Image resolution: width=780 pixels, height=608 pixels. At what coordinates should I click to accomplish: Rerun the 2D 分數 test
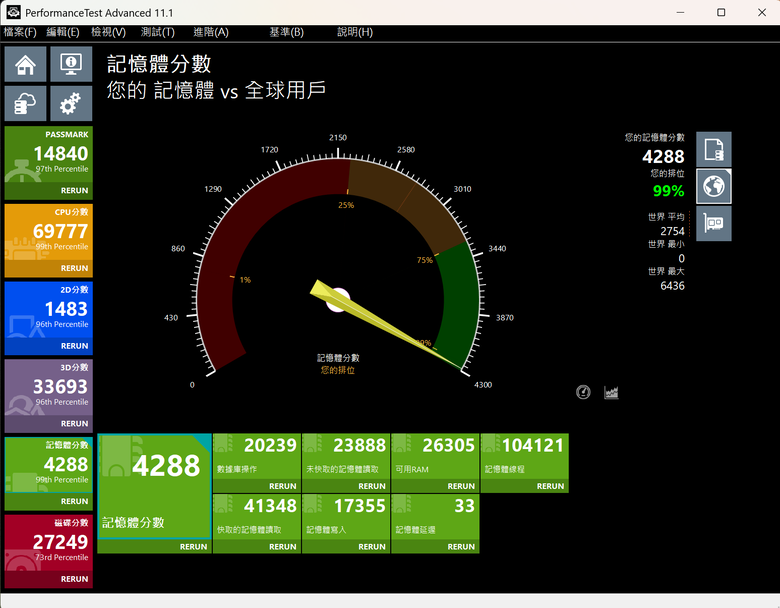[74, 346]
